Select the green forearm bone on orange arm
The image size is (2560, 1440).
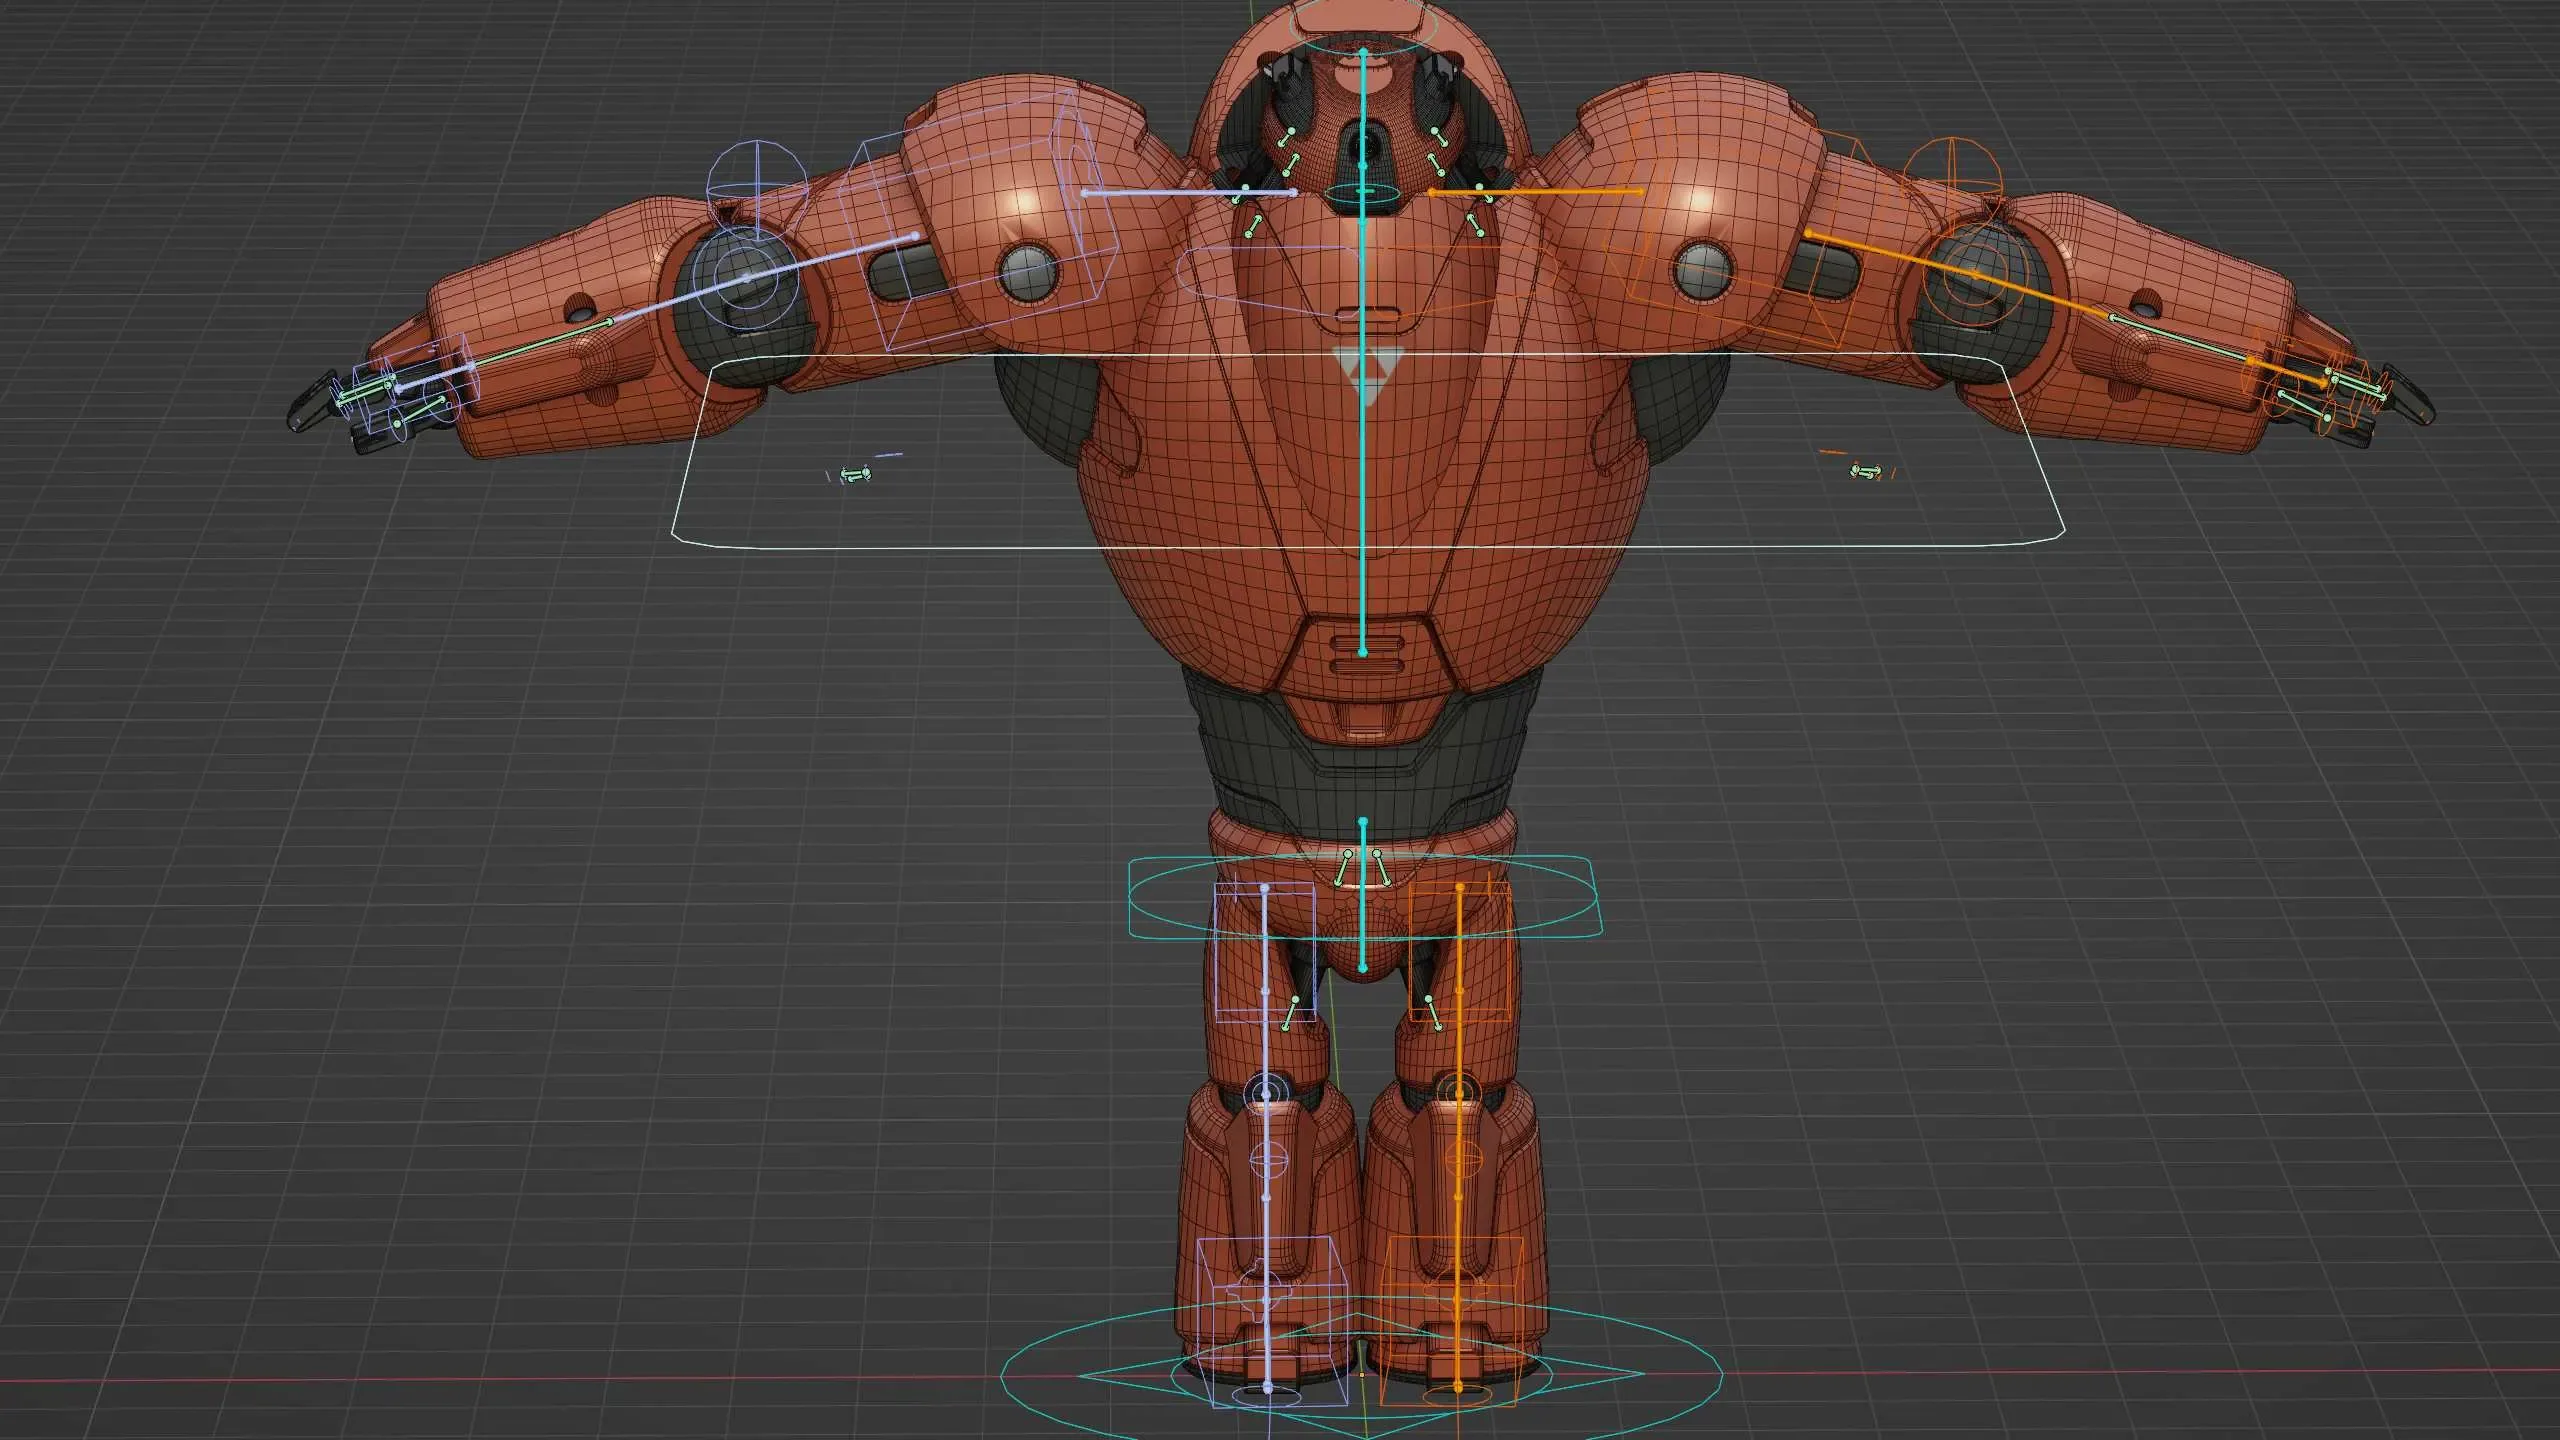[2180, 338]
